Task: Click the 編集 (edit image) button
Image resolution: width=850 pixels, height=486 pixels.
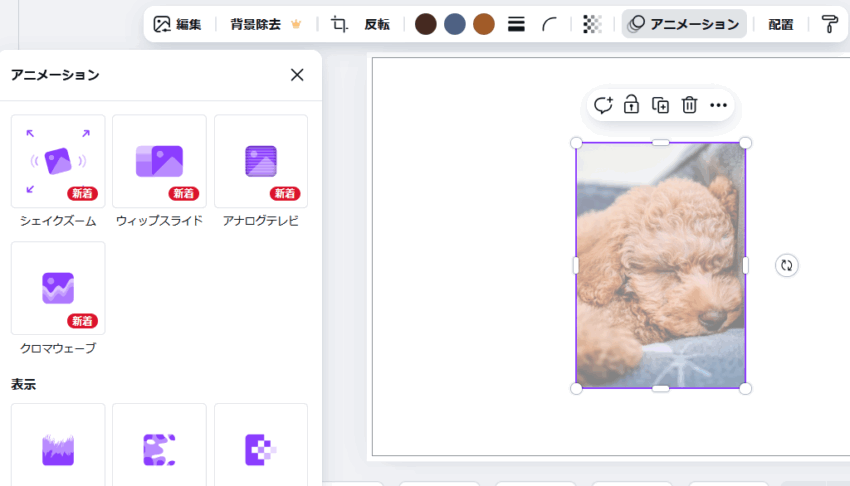Action: pyautogui.click(x=177, y=24)
